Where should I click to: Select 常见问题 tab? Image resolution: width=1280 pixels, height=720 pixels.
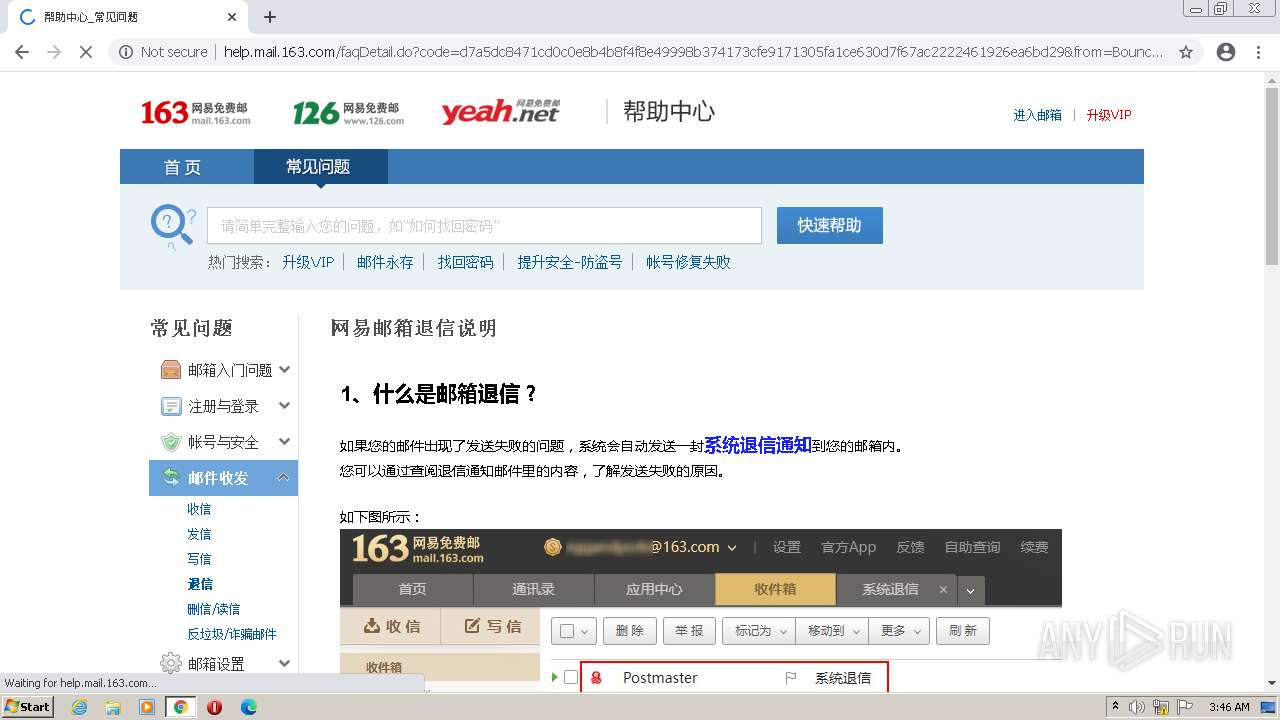pos(321,167)
